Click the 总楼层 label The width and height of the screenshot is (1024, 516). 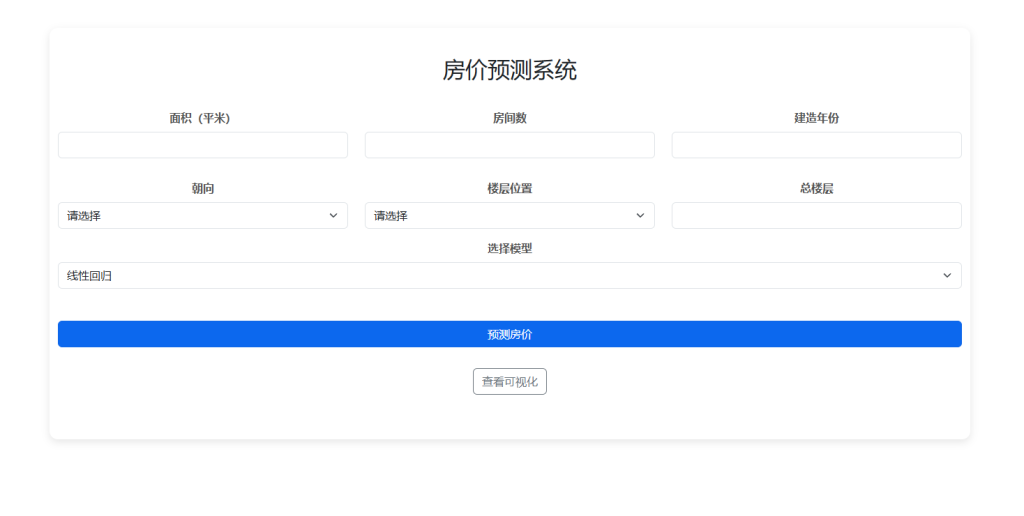(x=816, y=188)
